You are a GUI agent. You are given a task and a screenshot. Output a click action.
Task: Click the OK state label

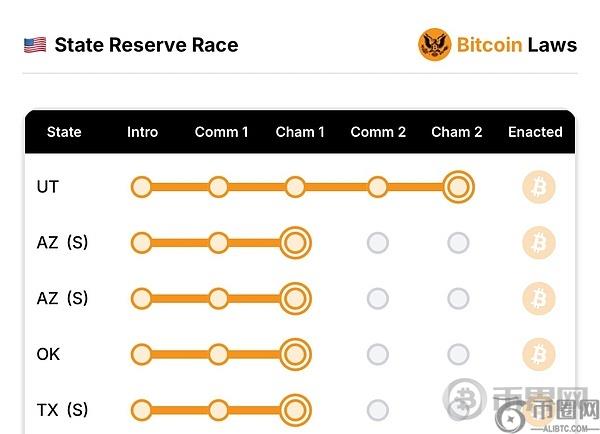pyautogui.click(x=48, y=354)
